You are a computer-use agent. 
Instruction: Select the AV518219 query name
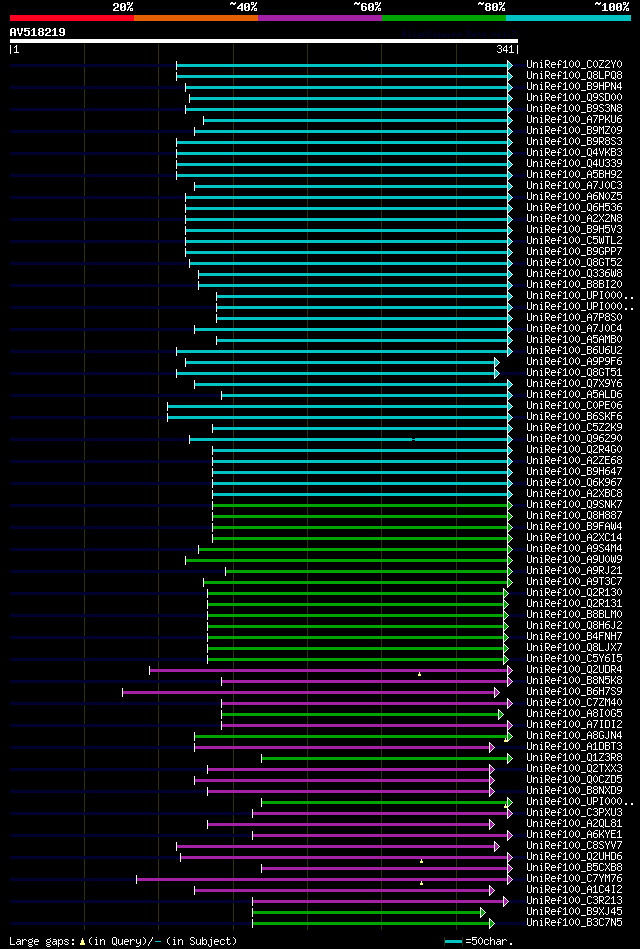coord(38,32)
